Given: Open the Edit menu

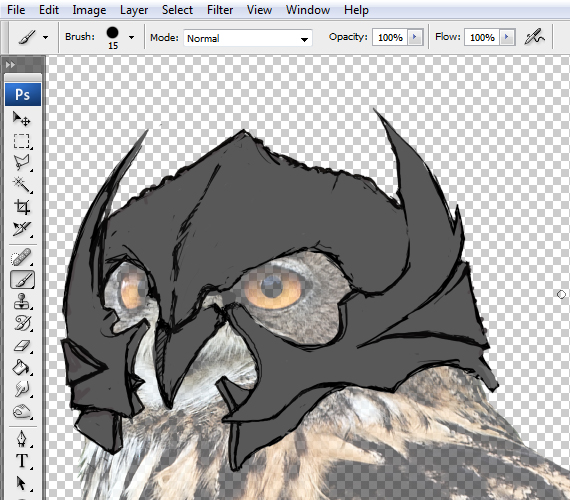Looking at the screenshot, I should (49, 10).
